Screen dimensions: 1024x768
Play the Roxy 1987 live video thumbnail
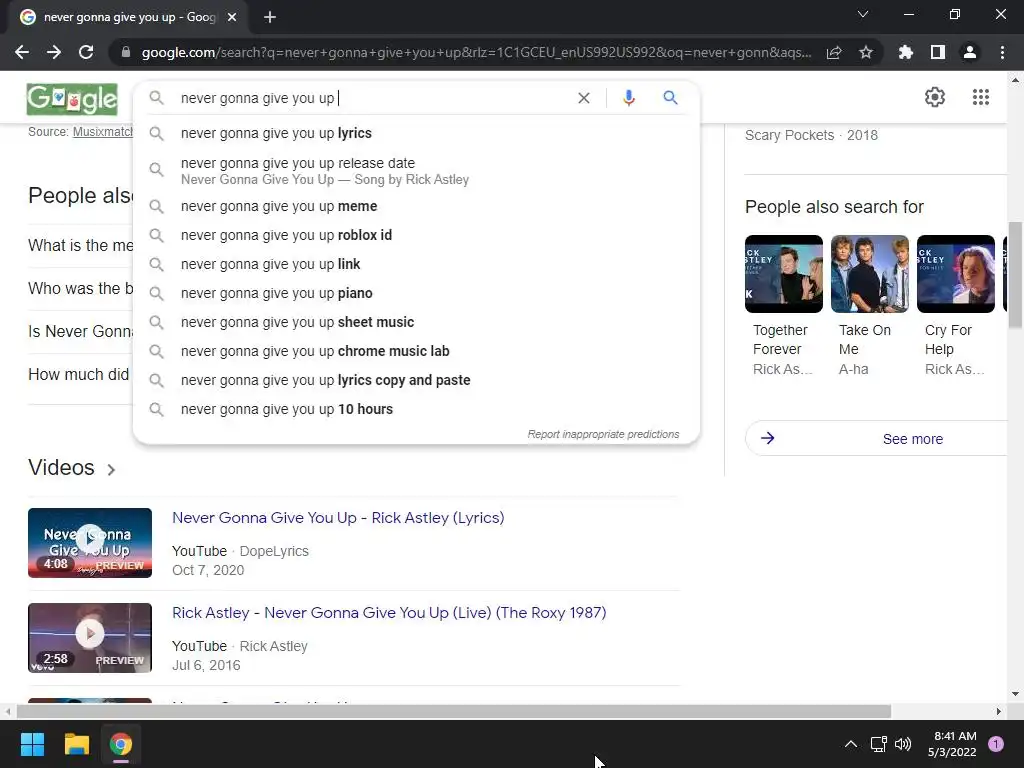90,638
